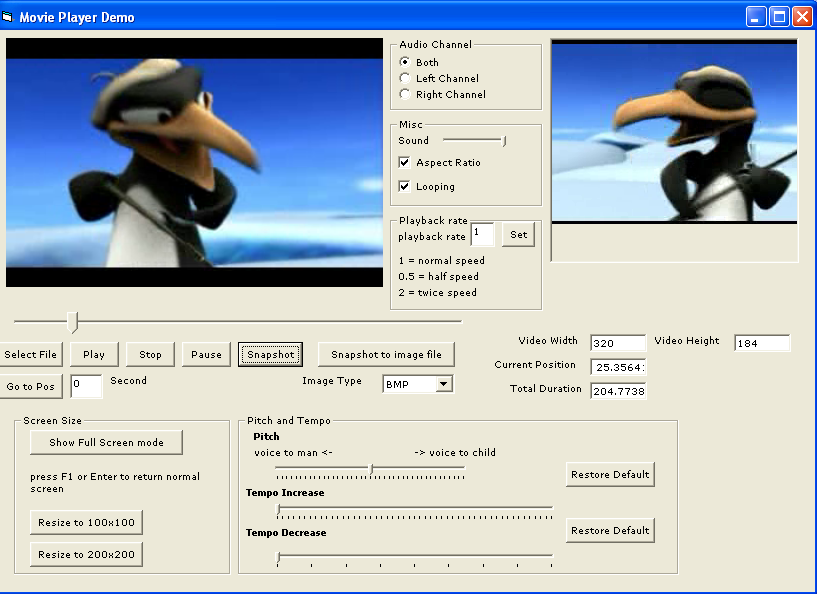Switch audio to Right Channel
Image resolution: width=817 pixels, height=594 pixels.
click(x=405, y=94)
